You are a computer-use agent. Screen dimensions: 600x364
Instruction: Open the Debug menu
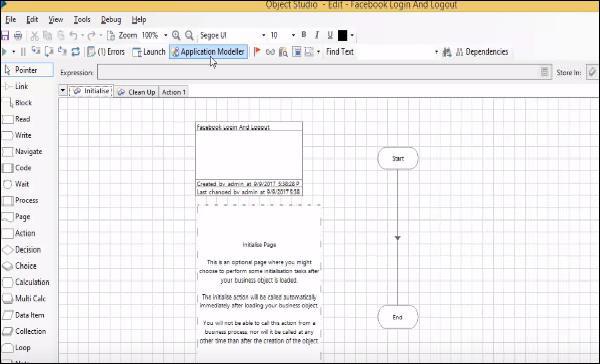click(111, 20)
